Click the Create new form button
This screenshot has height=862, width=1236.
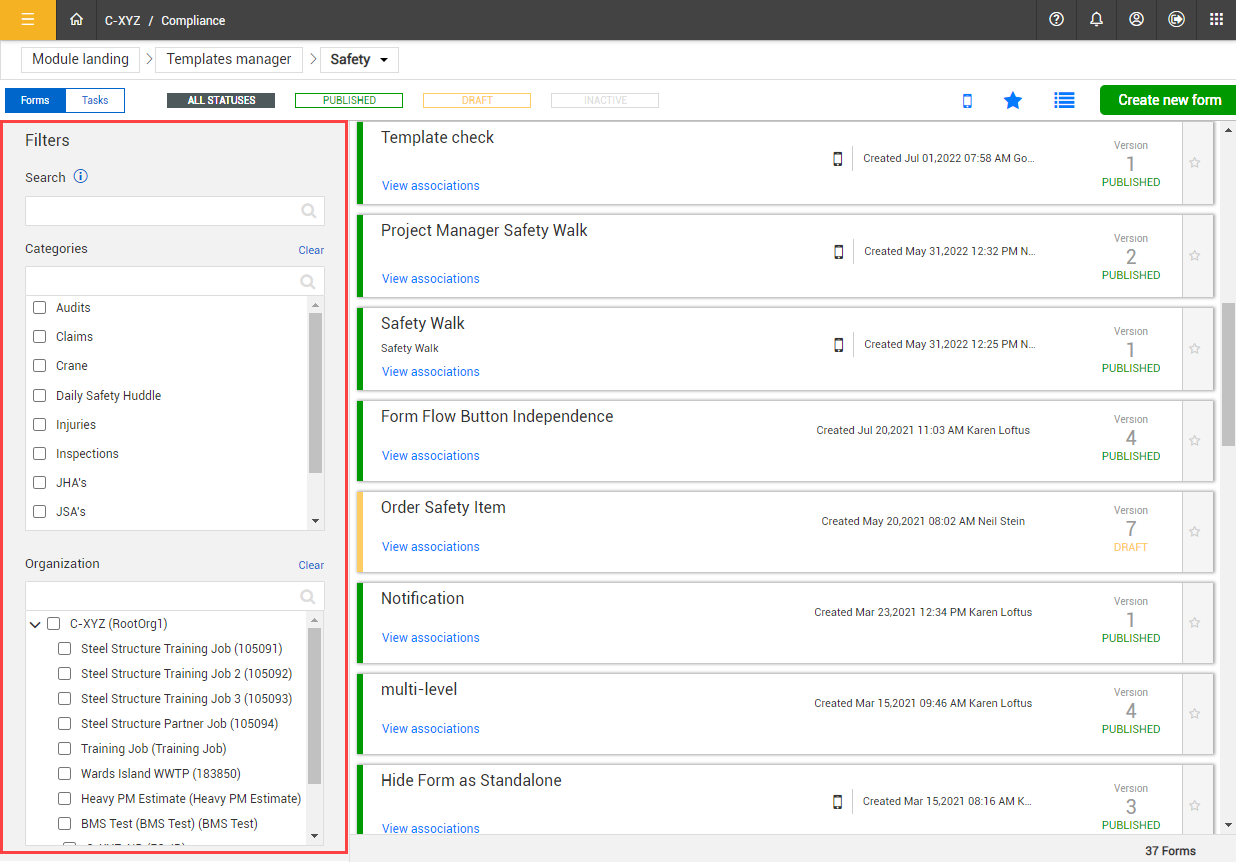click(x=1169, y=100)
